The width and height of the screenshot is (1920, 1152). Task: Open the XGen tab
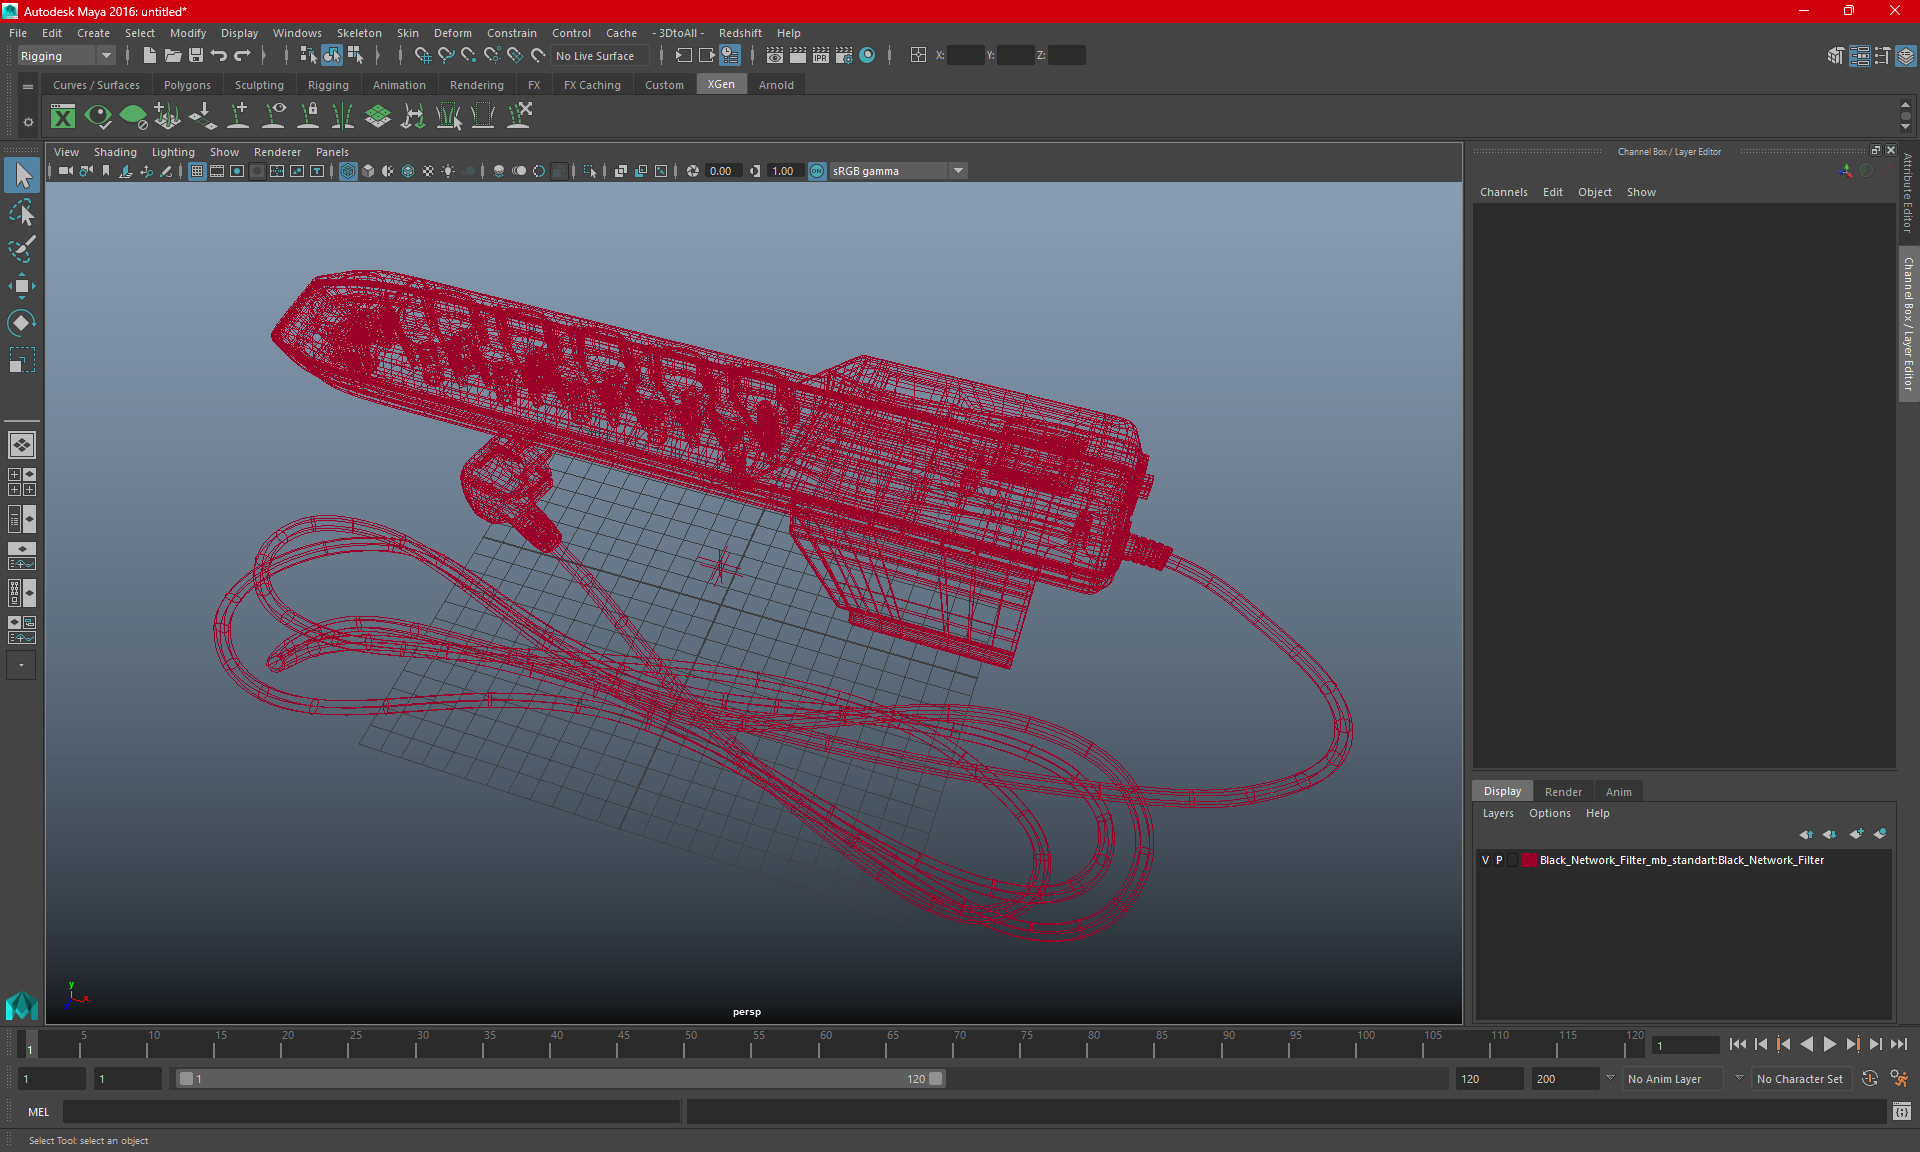point(720,85)
